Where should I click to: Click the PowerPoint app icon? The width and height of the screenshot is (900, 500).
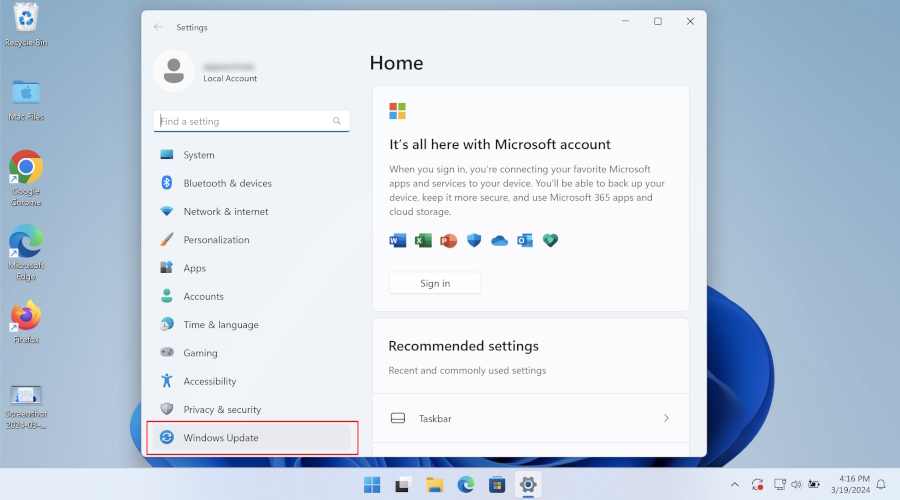(448, 241)
